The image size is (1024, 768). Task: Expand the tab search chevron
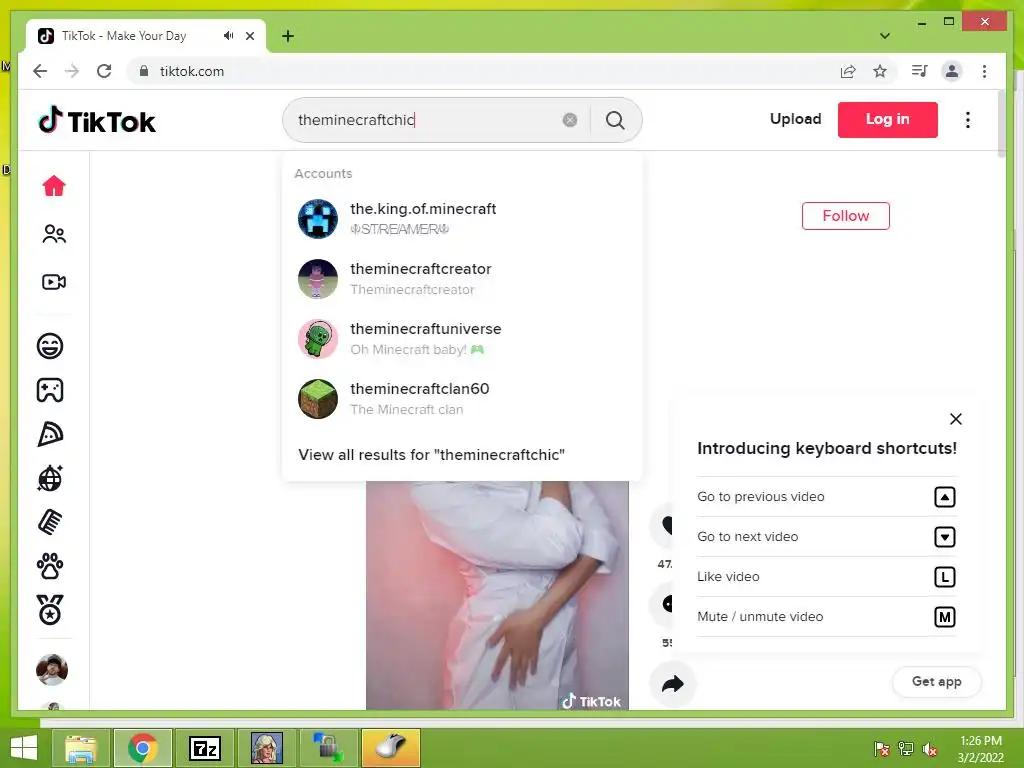point(885,36)
